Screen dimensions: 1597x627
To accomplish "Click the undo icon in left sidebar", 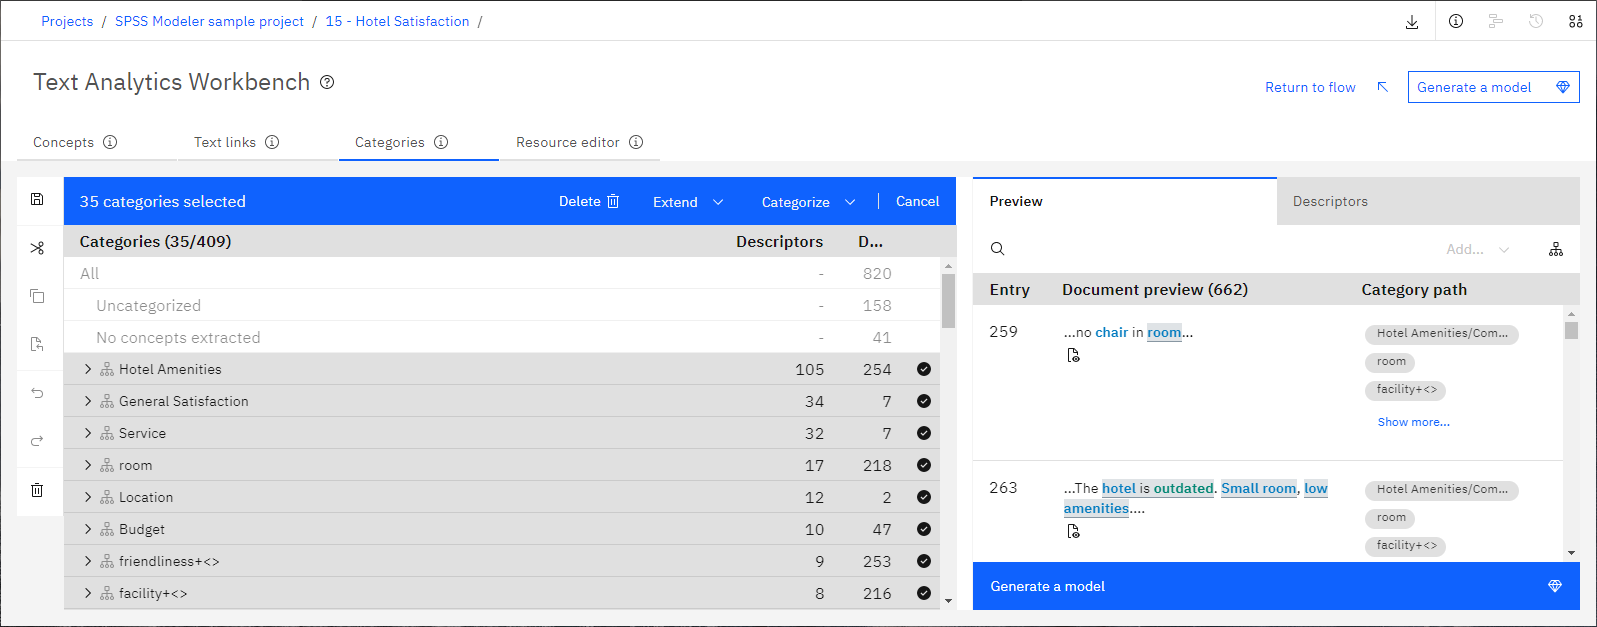I will [37, 393].
